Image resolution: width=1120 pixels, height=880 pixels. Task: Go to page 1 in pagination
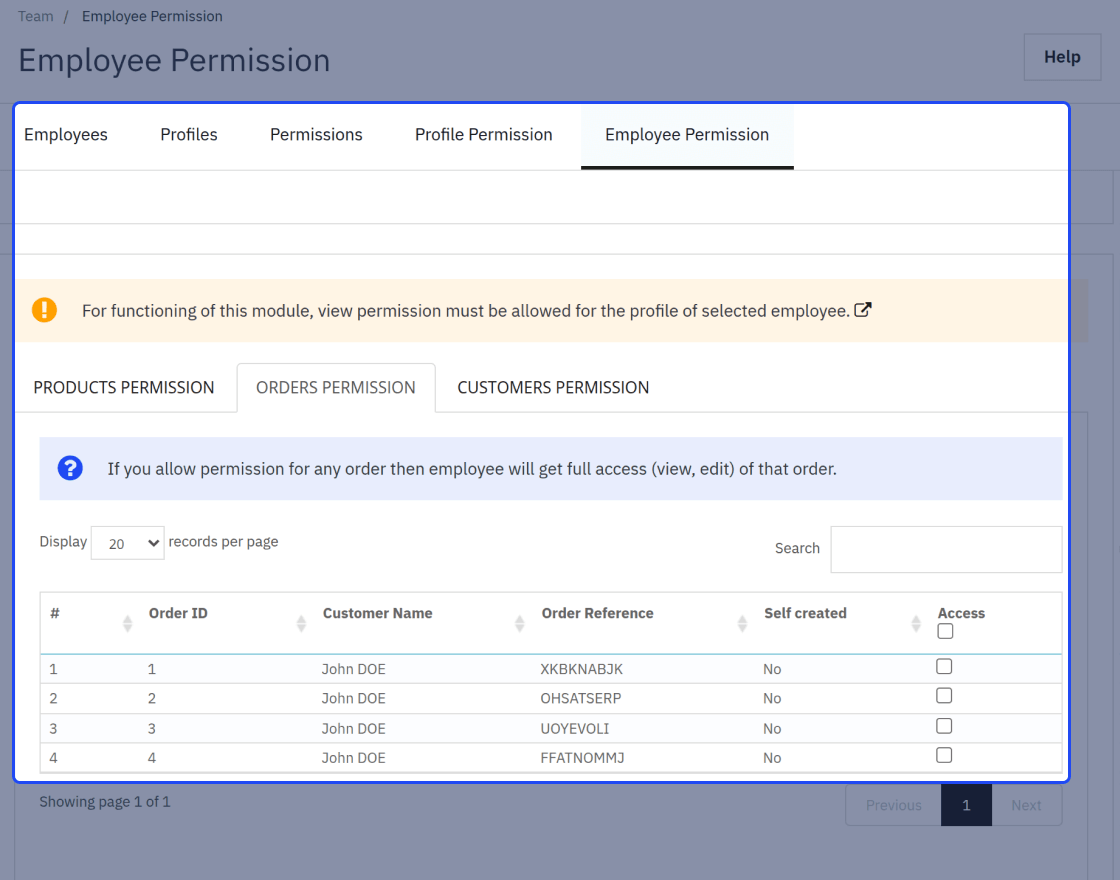pyautogui.click(x=966, y=805)
